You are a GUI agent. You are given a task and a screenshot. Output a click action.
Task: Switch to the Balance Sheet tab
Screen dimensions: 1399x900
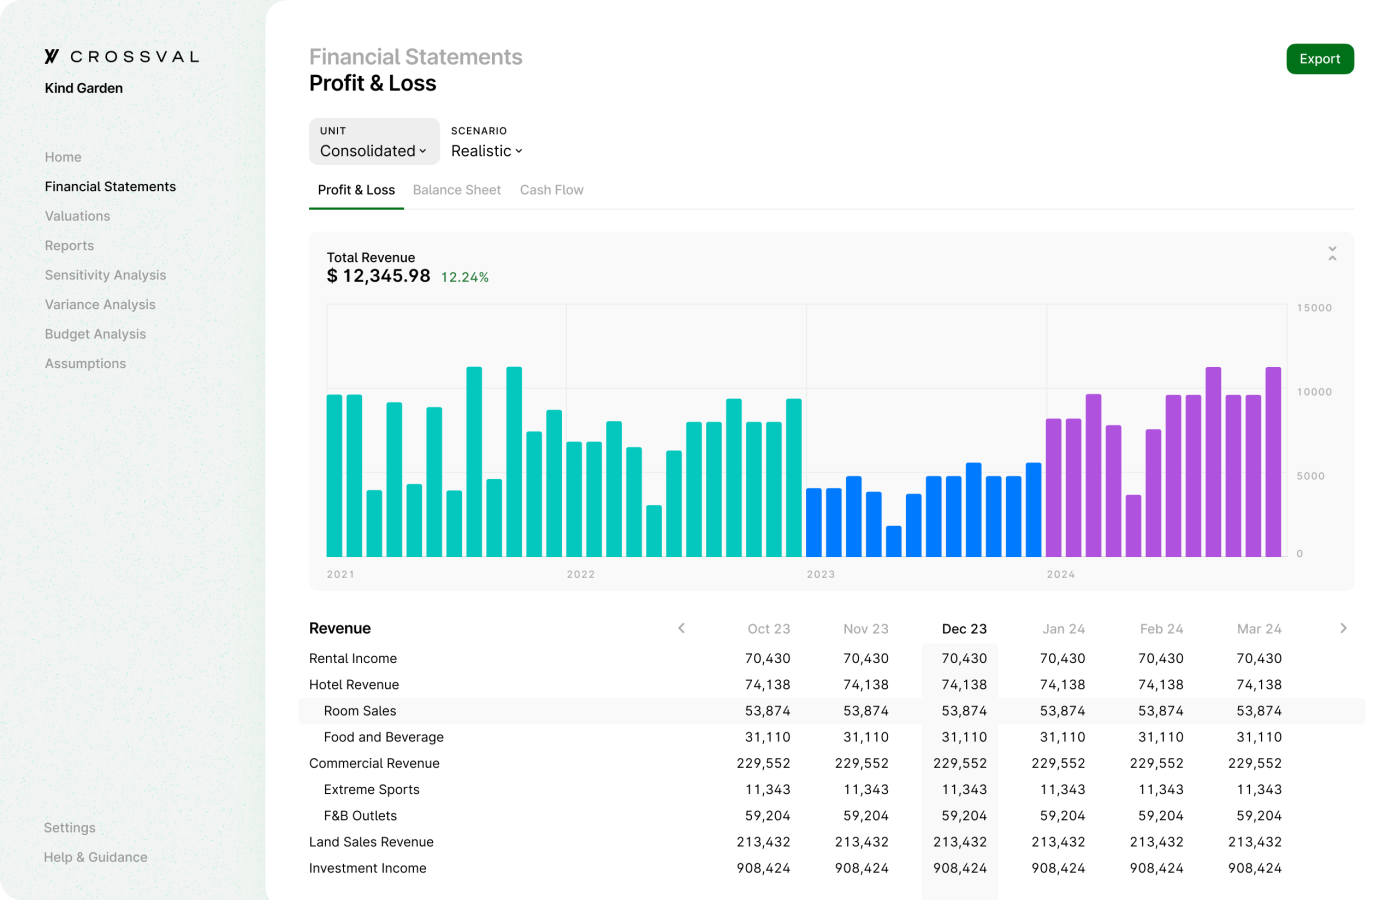pos(457,190)
